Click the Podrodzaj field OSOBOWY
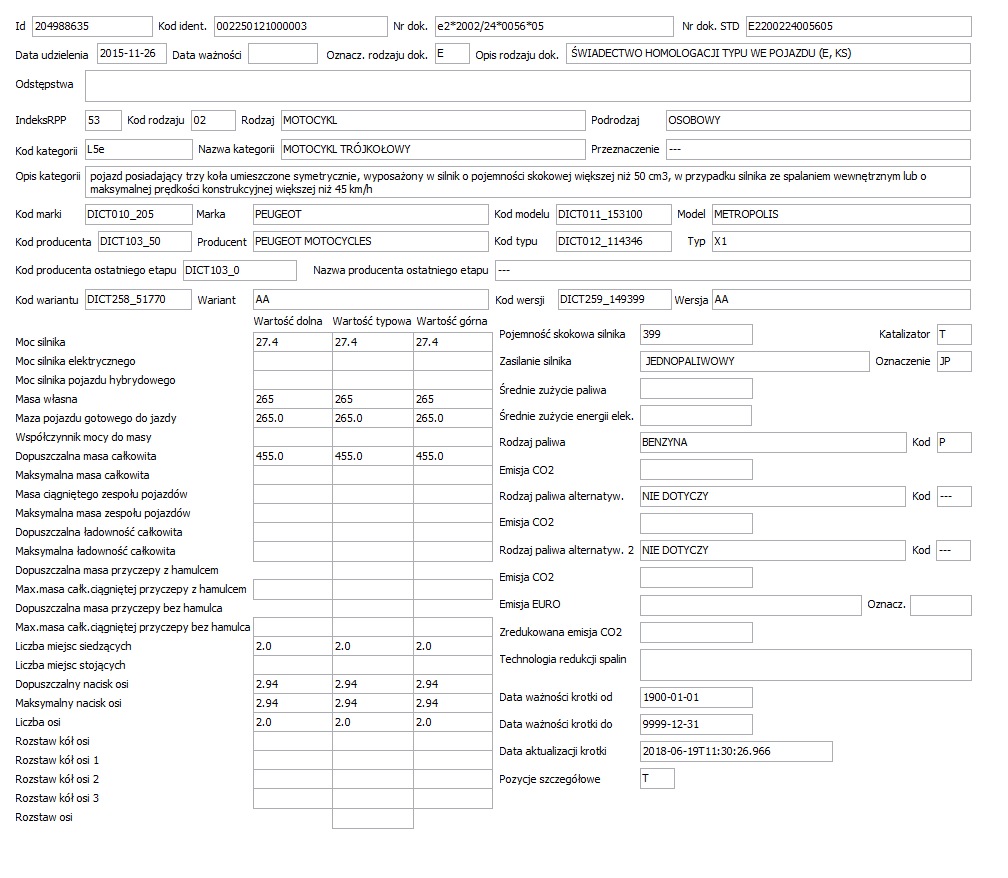The width and height of the screenshot is (1008, 878). [818, 120]
